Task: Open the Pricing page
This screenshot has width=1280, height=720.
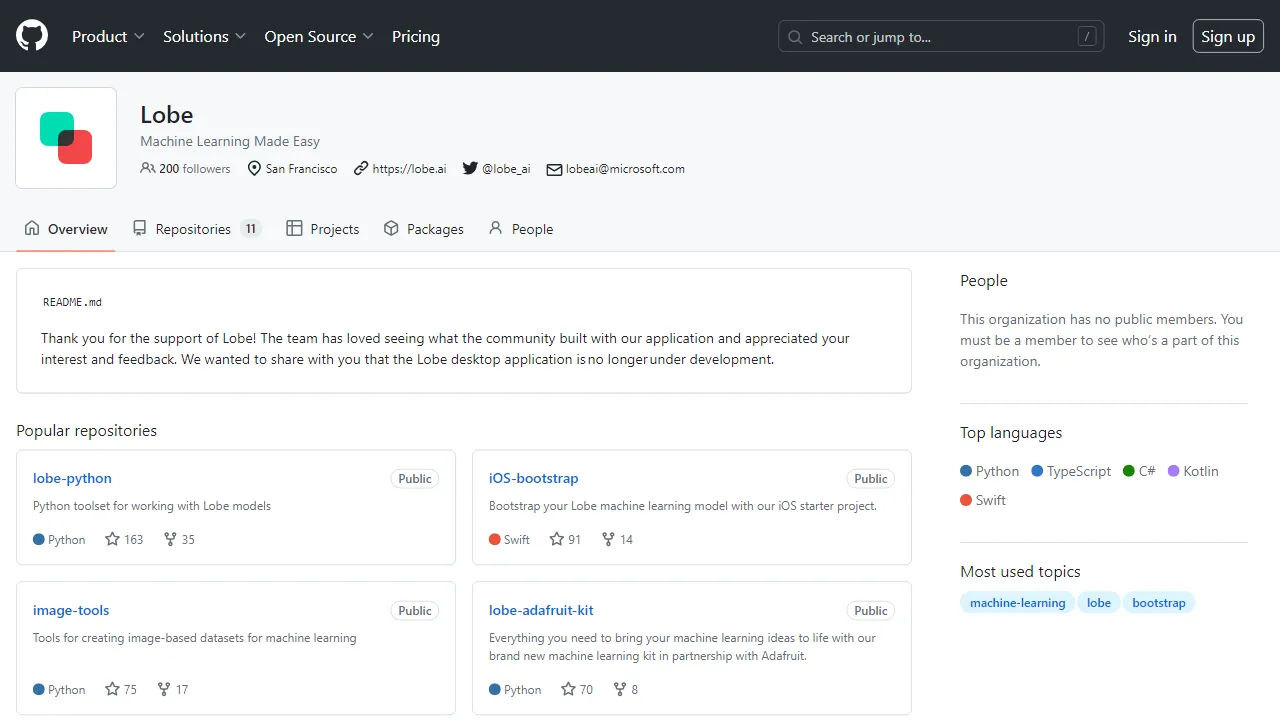Action: click(416, 36)
